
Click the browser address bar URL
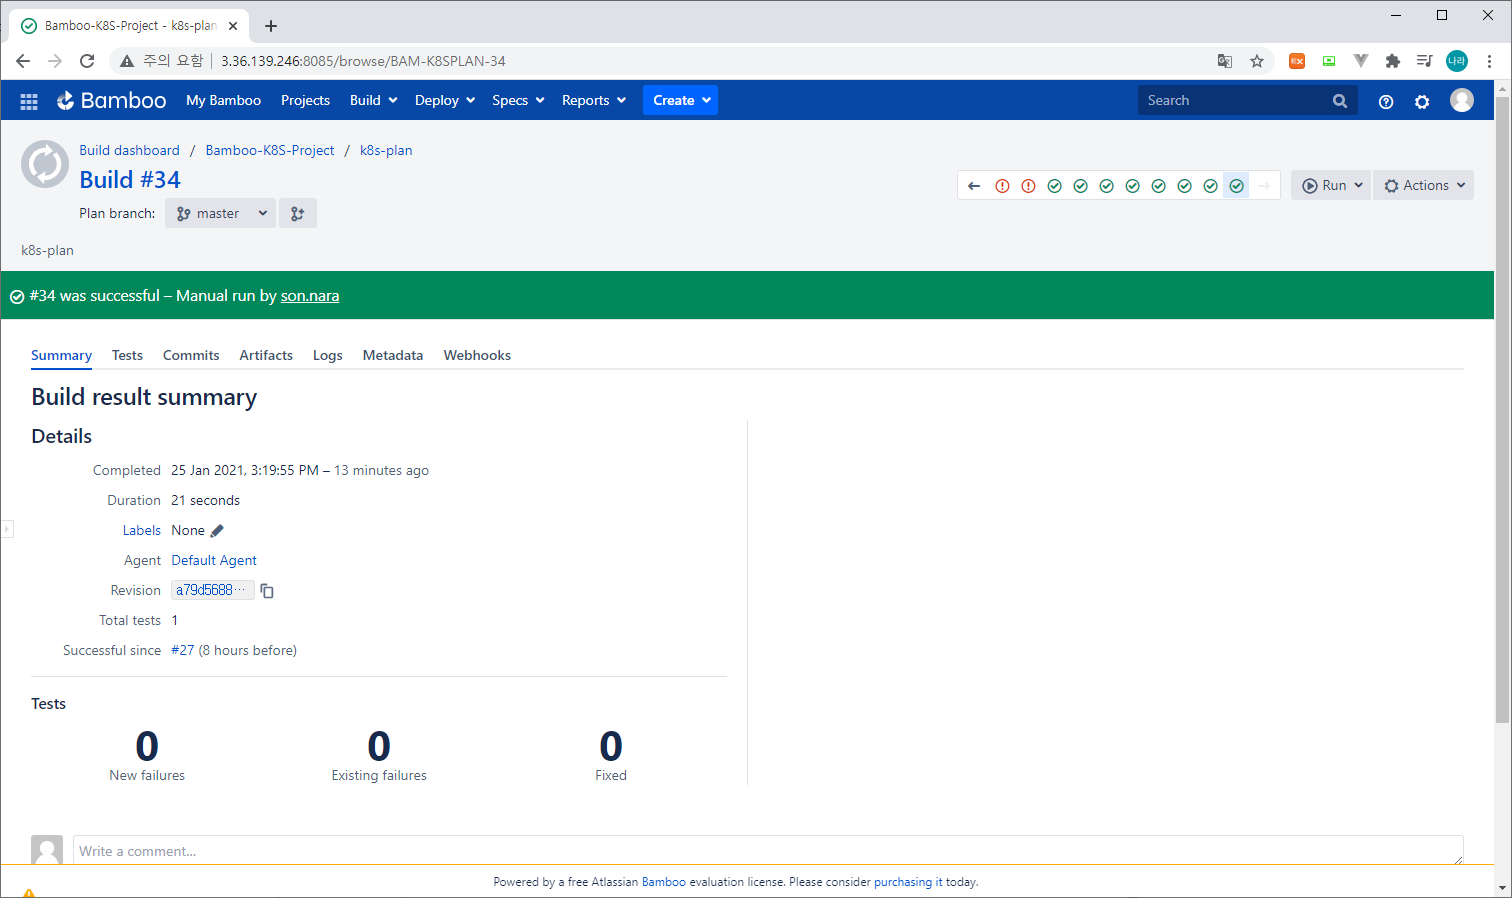pyautogui.click(x=363, y=61)
